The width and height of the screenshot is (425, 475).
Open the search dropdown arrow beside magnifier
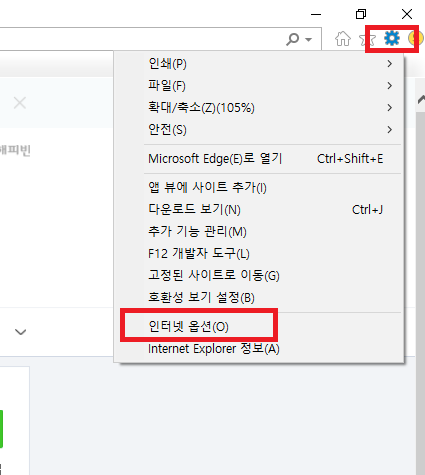coord(308,40)
